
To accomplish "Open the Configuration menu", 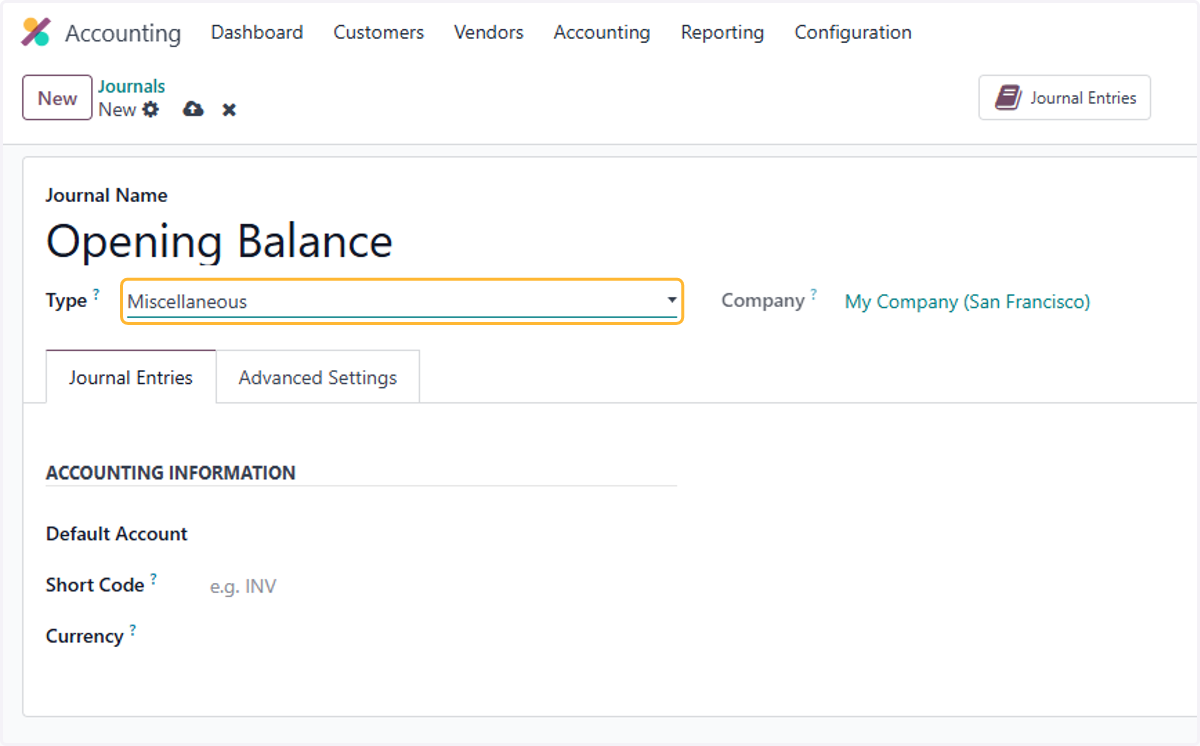I will coord(853,32).
